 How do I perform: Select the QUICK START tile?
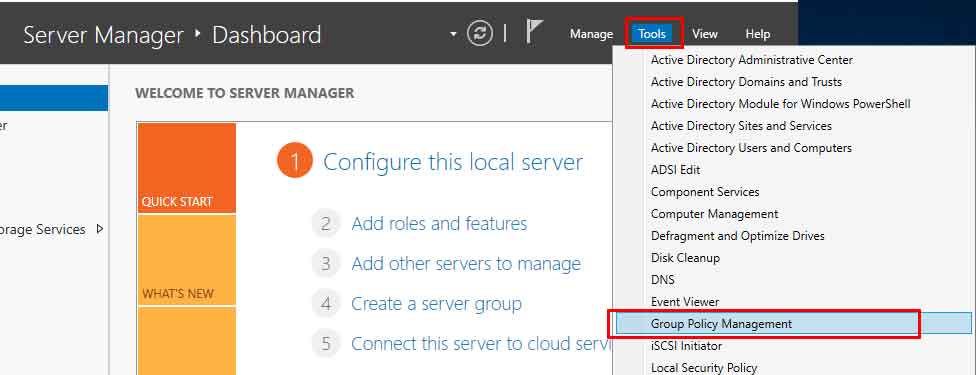pyautogui.click(x=187, y=168)
